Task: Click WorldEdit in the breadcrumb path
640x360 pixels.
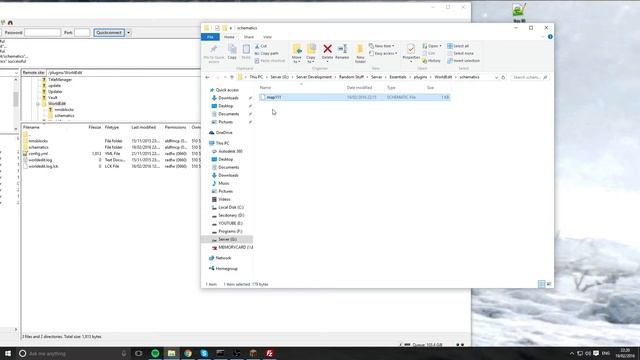Action: [443, 77]
